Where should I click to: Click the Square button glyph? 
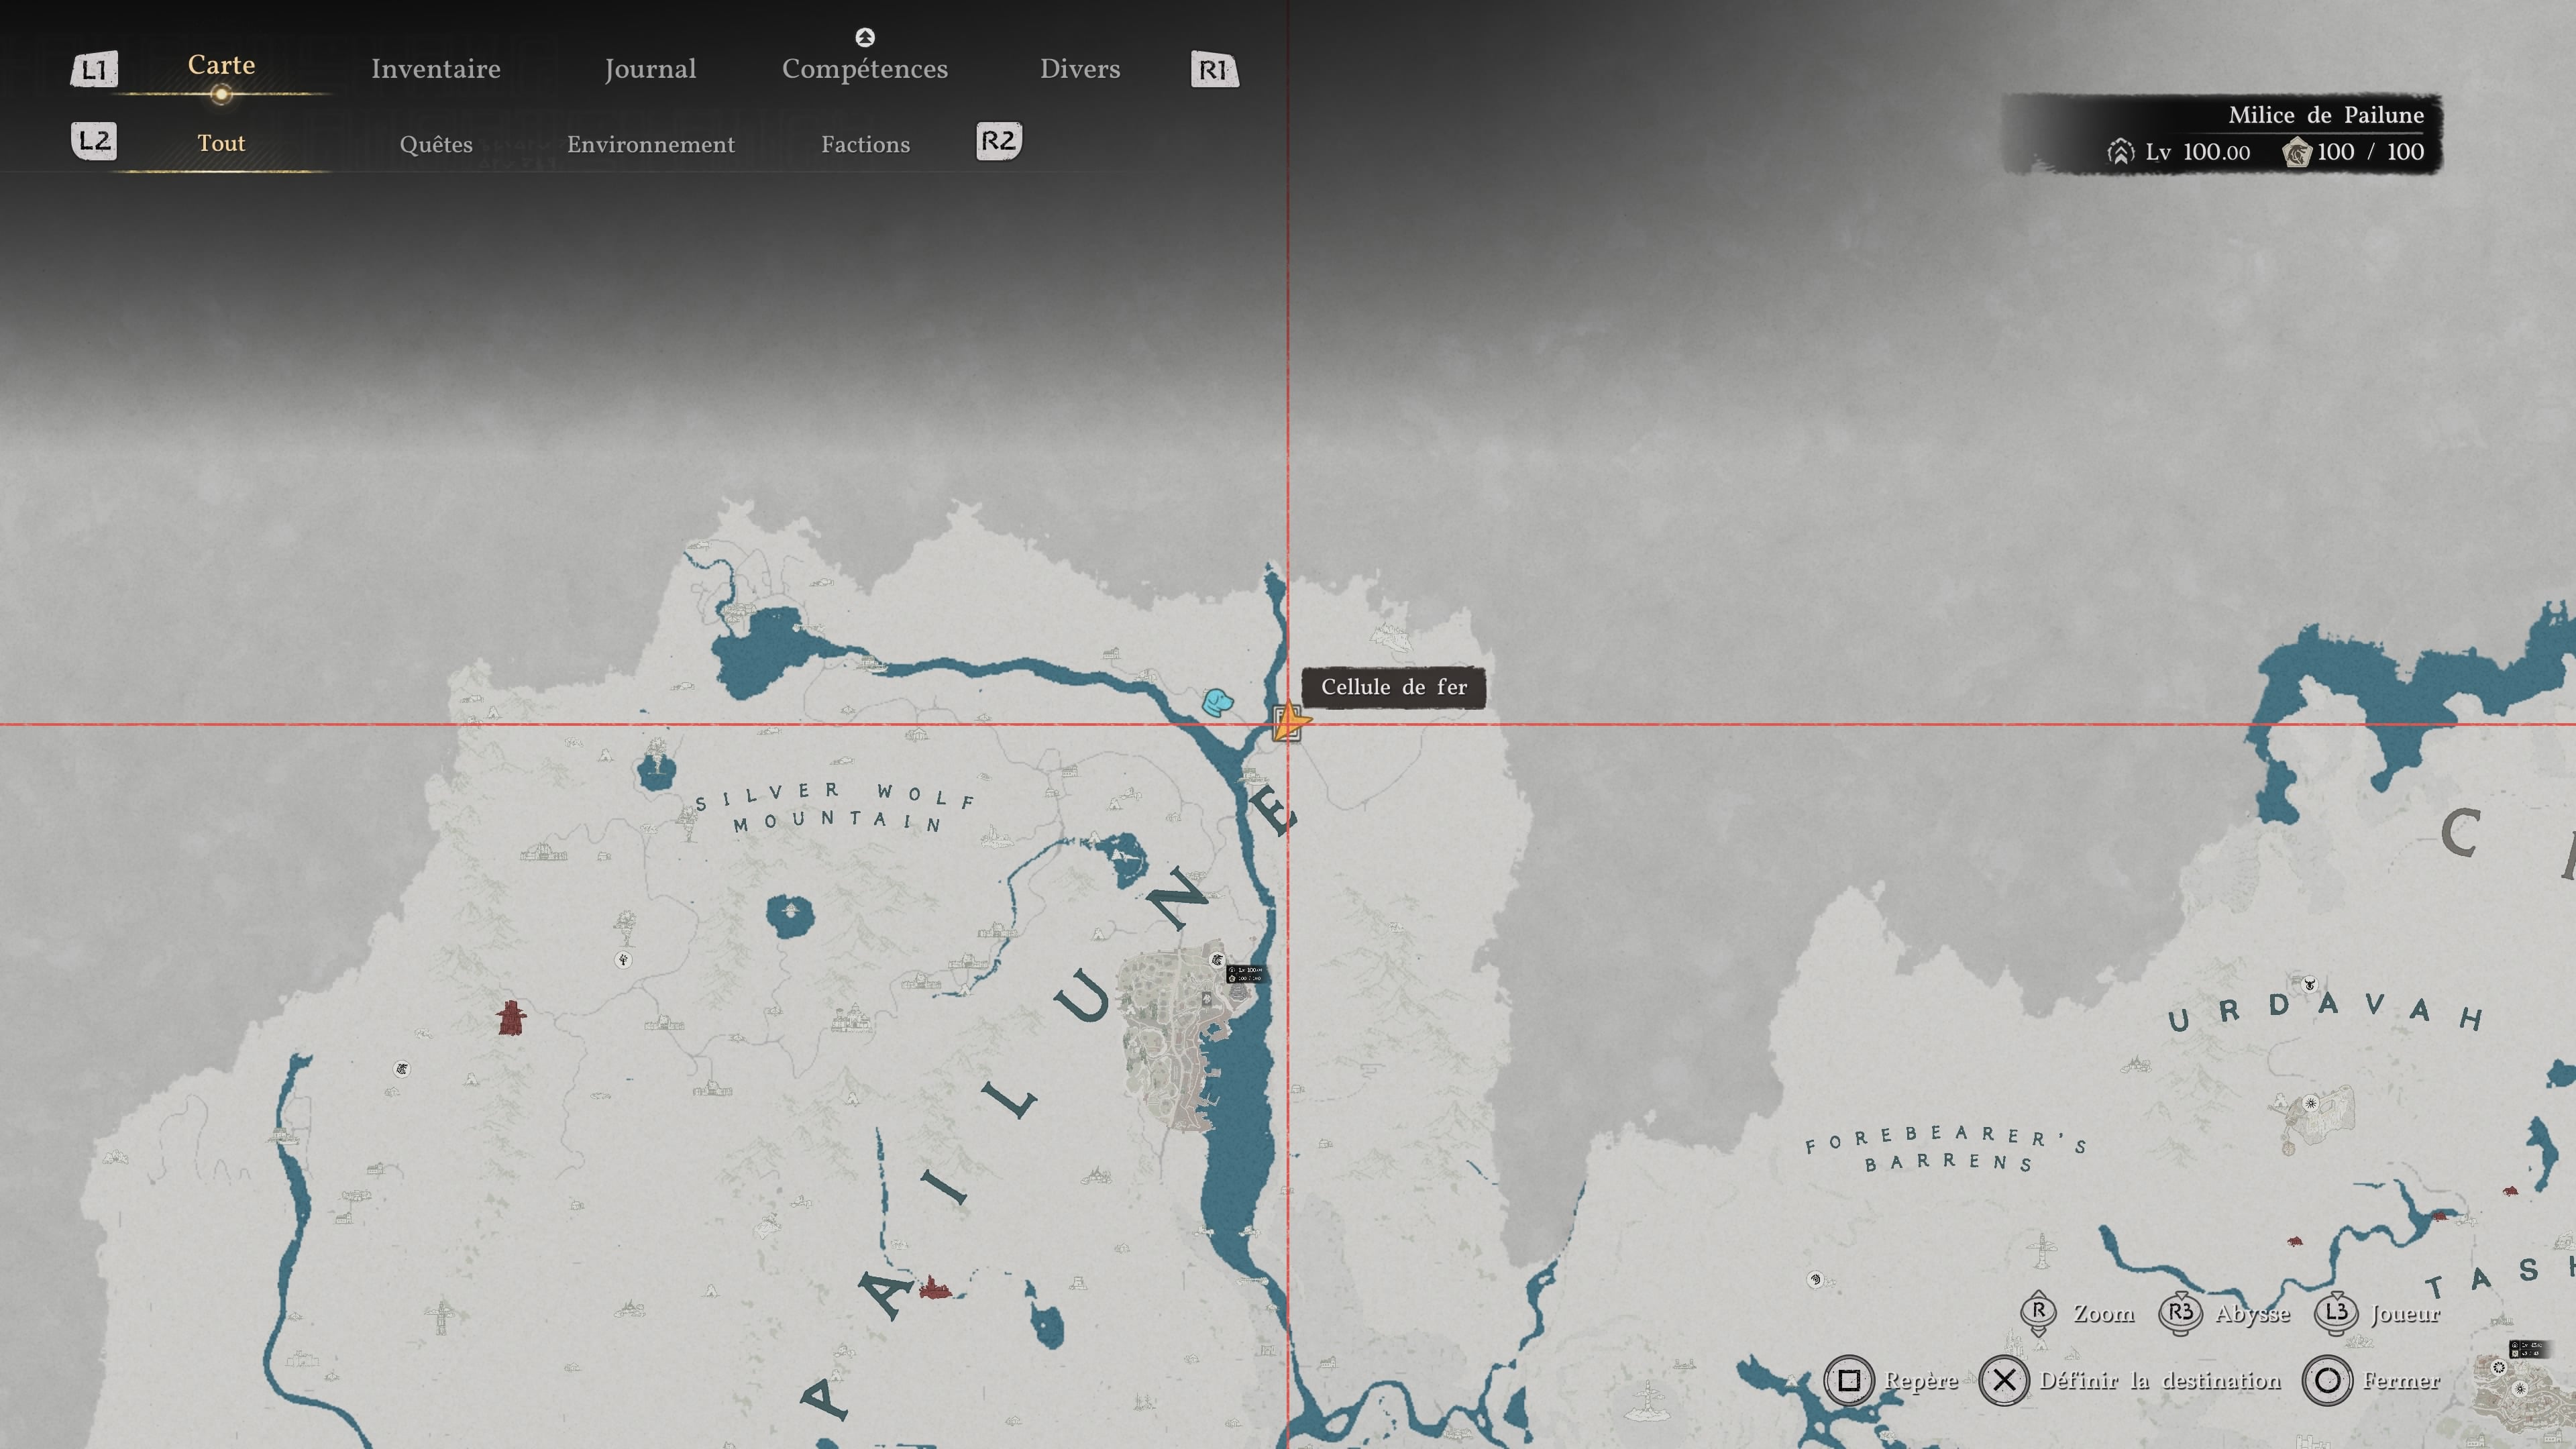coord(1849,1381)
